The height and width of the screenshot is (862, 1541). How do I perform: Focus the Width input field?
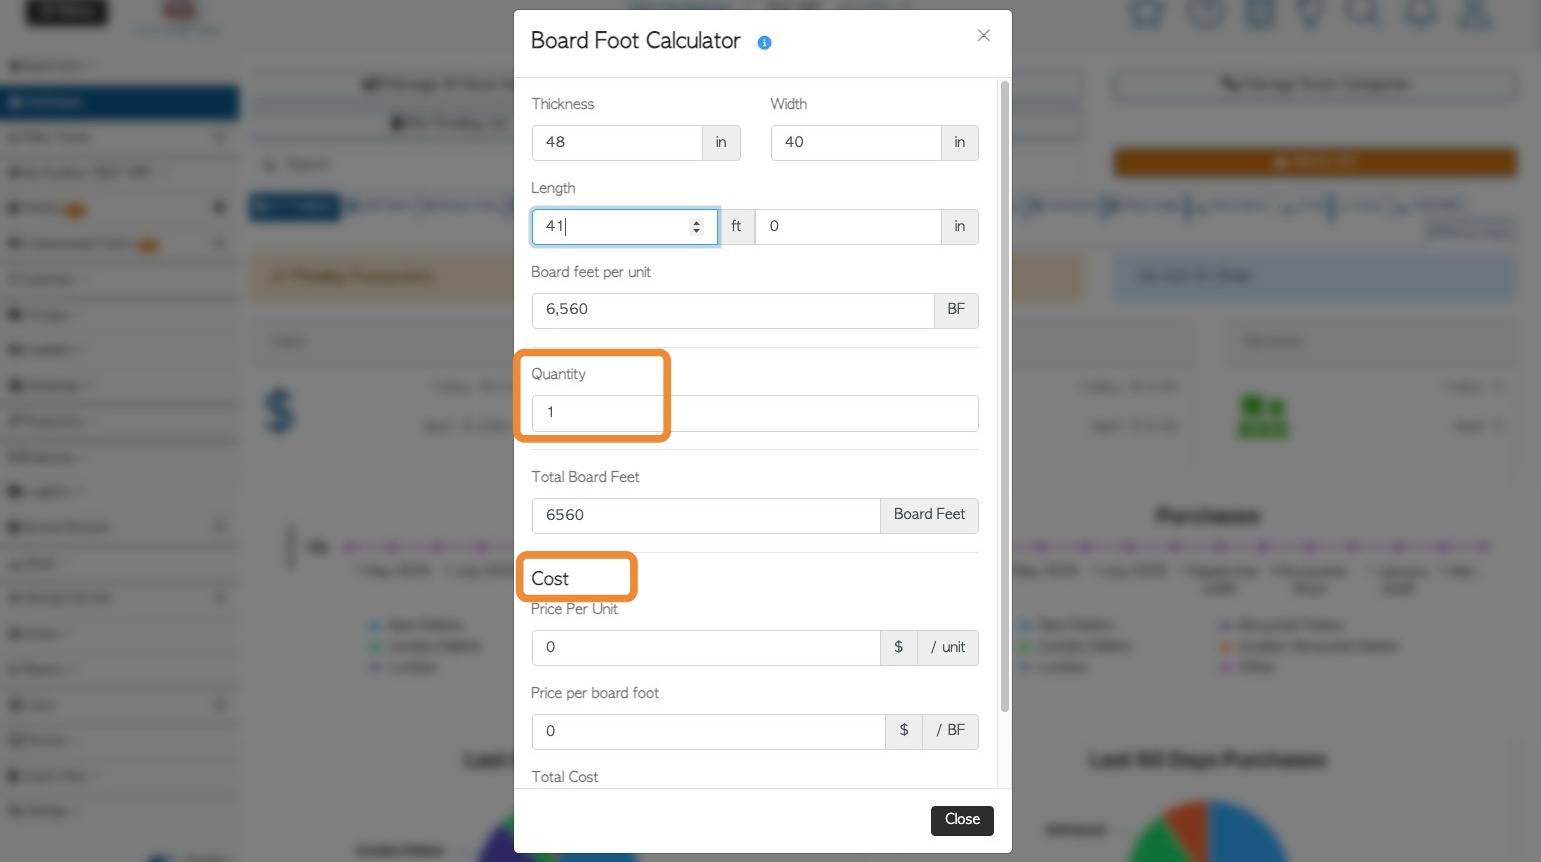coord(855,142)
